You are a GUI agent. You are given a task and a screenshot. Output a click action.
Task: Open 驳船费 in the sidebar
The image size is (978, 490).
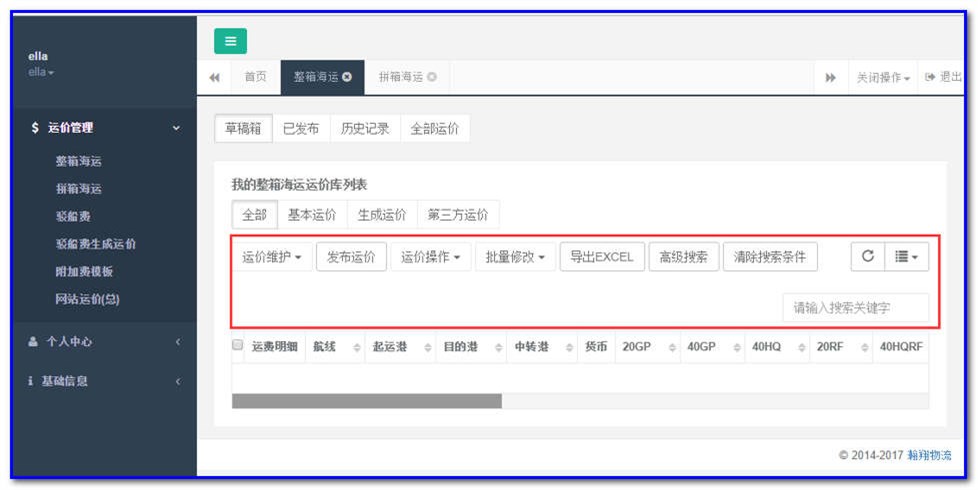click(73, 216)
